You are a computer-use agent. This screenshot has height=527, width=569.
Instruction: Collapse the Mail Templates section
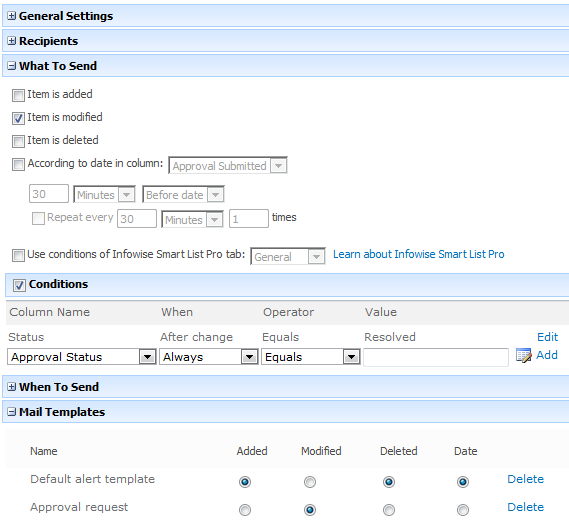point(12,412)
